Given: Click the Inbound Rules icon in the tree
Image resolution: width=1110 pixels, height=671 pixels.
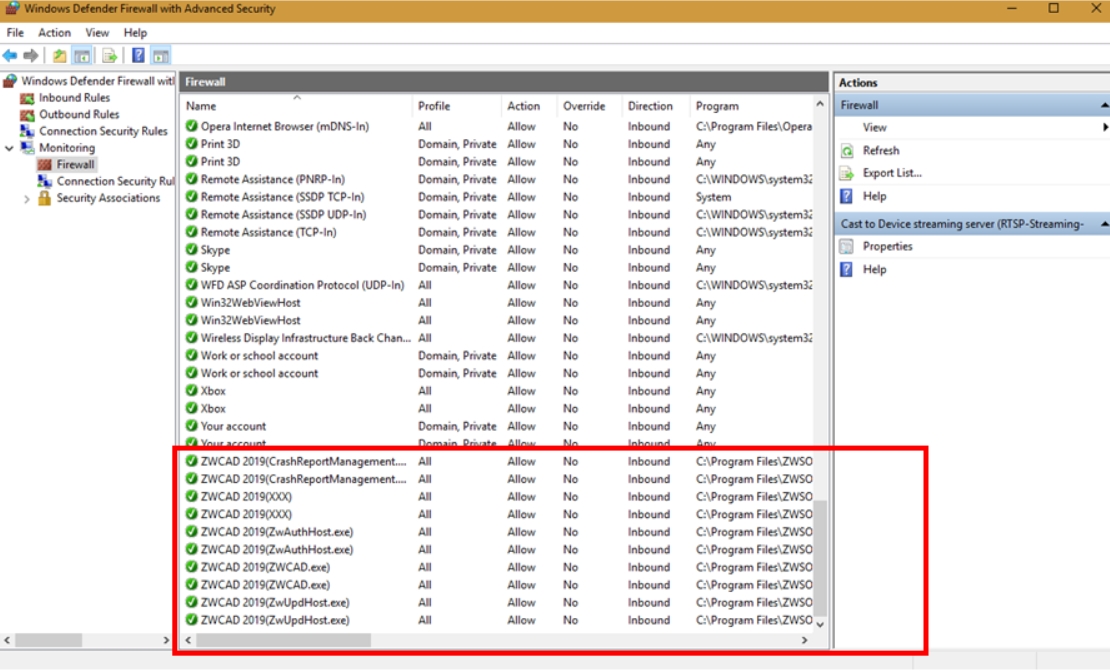Looking at the screenshot, I should coord(27,98).
